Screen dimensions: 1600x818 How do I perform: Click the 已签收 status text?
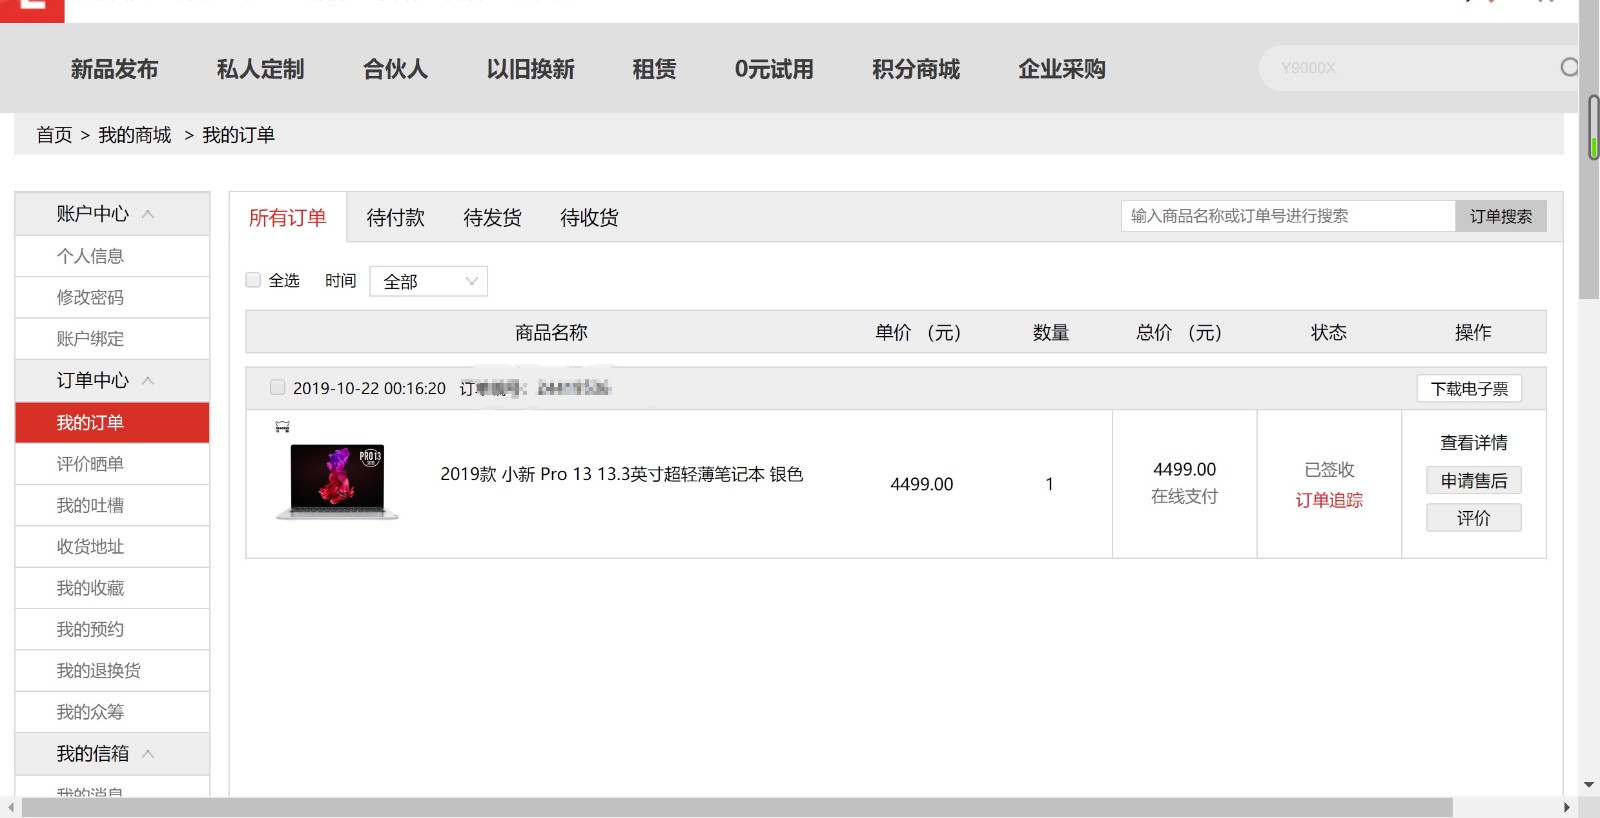(x=1329, y=469)
